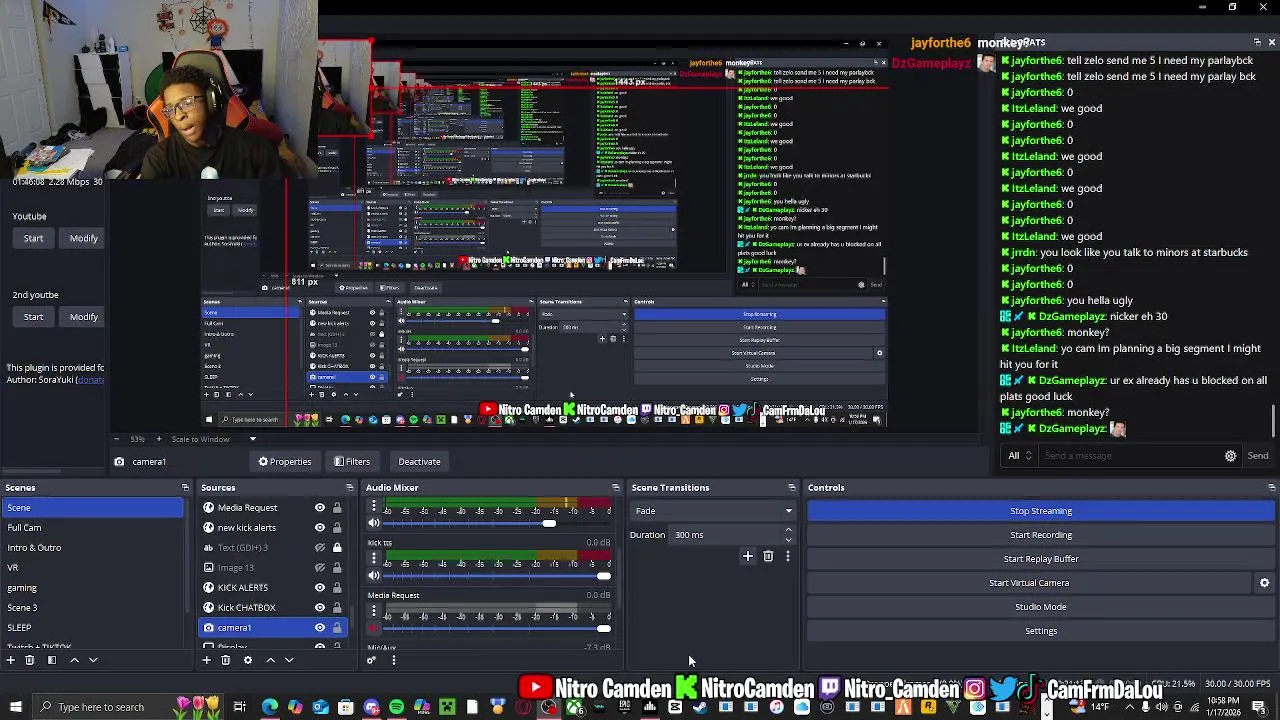This screenshot has width=1280, height=720.
Task: Move scene down in Scenes toolbar
Action: coord(93,660)
